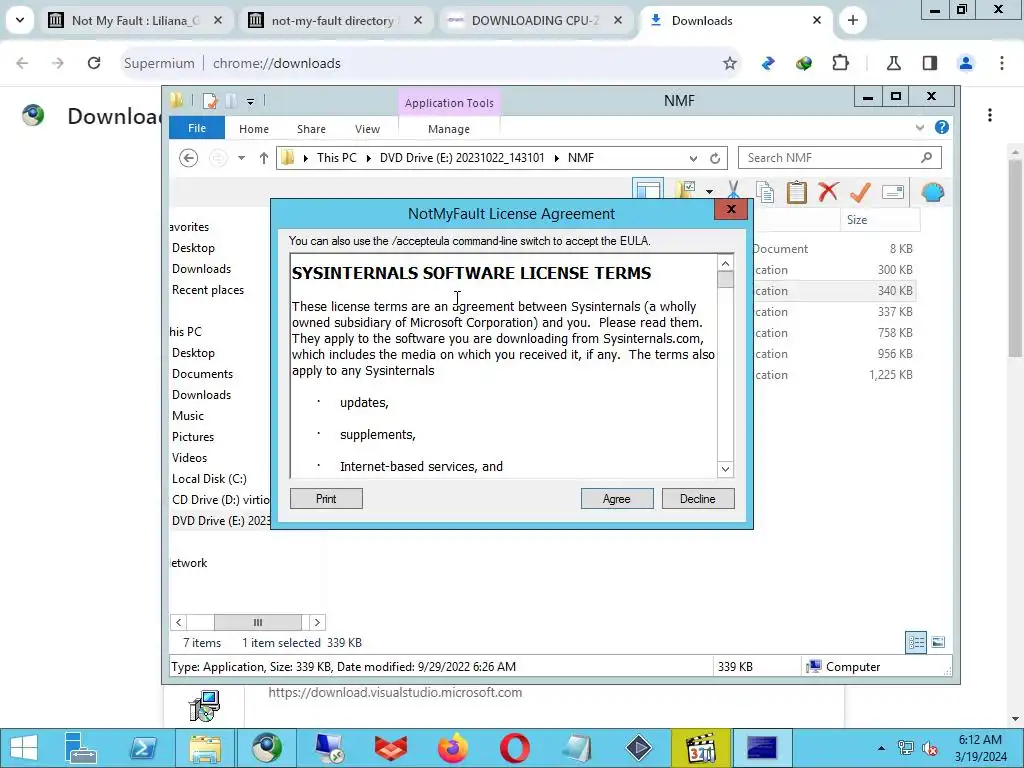
Task: Click DVD Drive (E:) breadcrumb in address bar
Action: click(462, 158)
